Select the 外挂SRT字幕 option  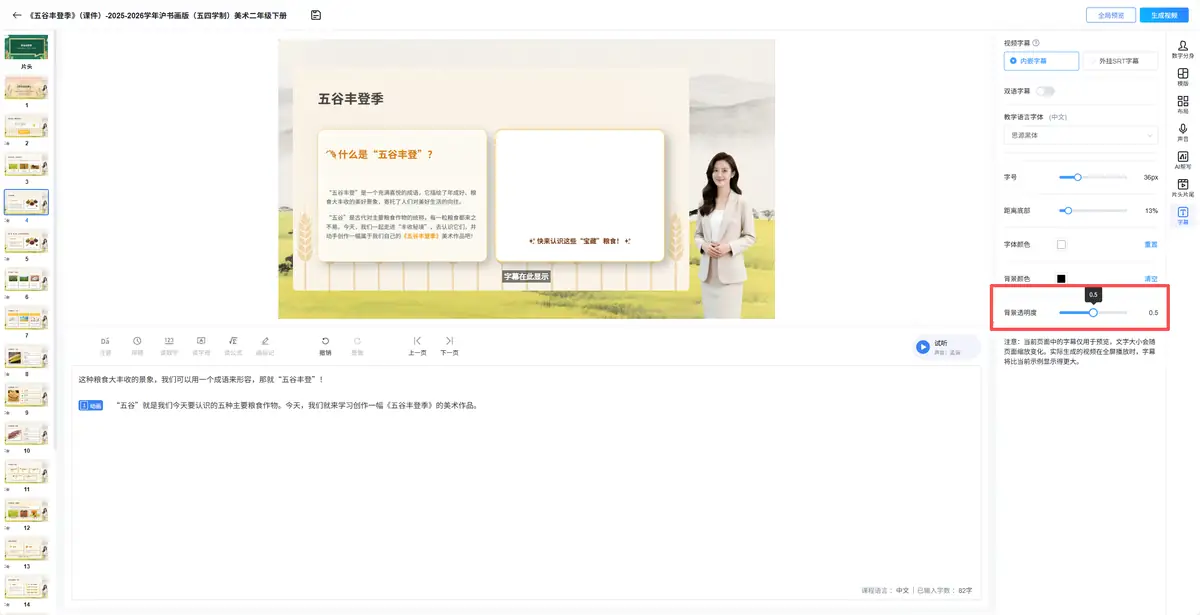pyautogui.click(x=1121, y=61)
